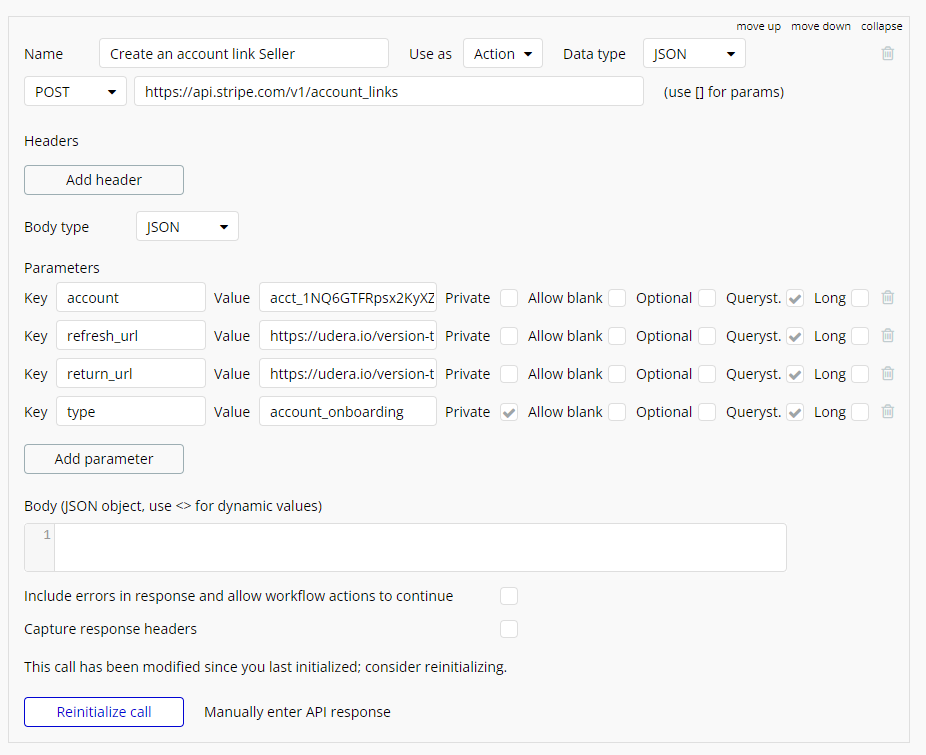Expand the Body type JSON dropdown

pyautogui.click(x=187, y=227)
